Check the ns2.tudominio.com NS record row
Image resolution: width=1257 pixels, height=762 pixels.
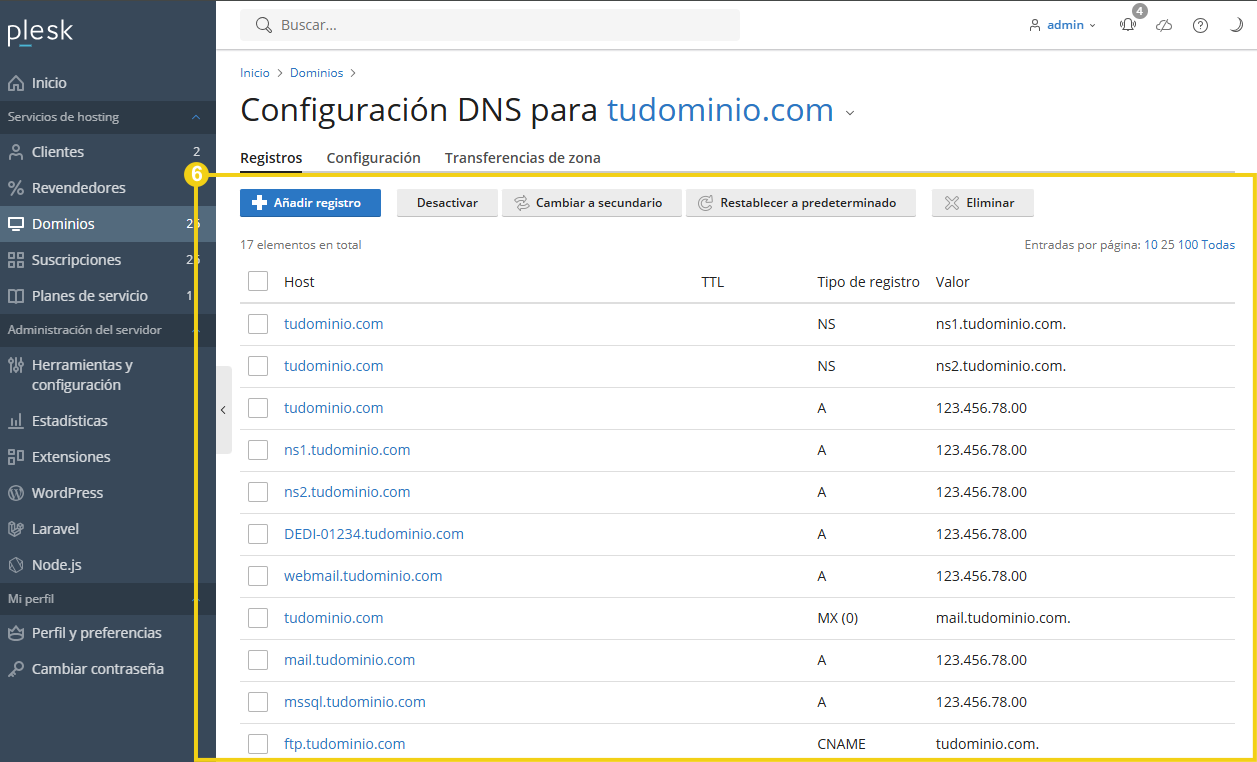[x=258, y=366]
